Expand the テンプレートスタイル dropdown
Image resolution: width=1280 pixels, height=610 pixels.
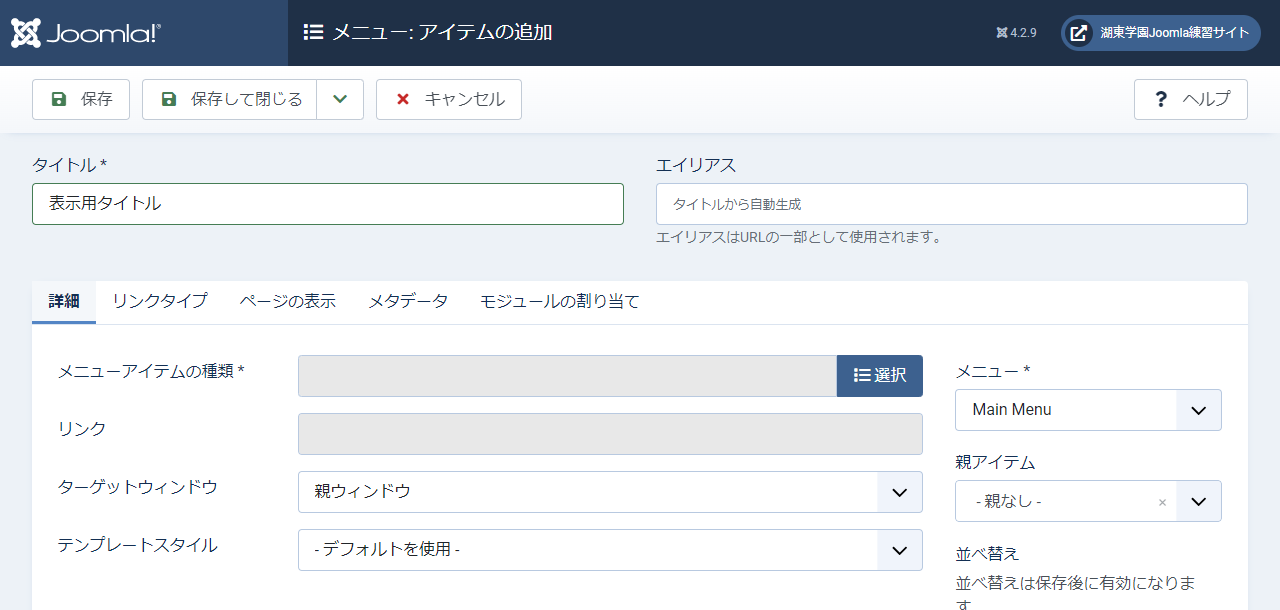click(610, 550)
